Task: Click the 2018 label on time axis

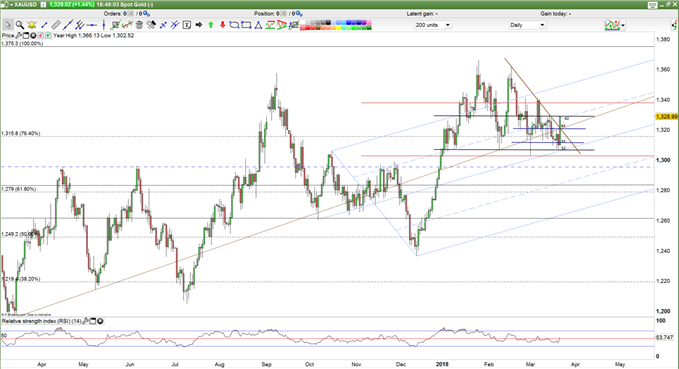Action: [442, 364]
